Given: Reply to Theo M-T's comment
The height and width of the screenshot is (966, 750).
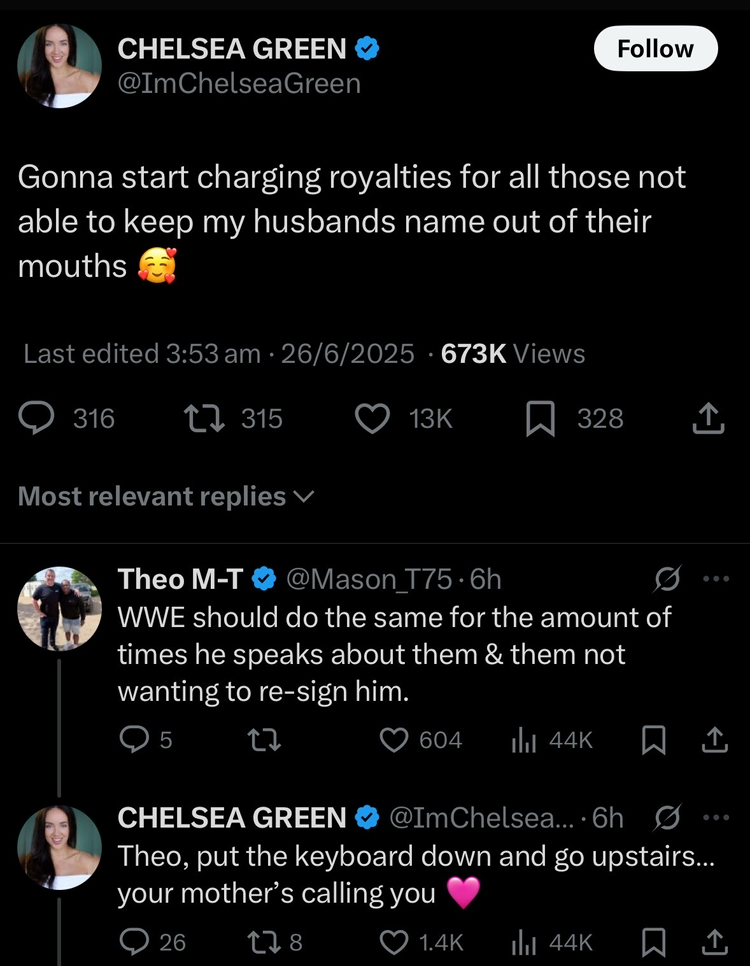Looking at the screenshot, I should click(x=133, y=740).
